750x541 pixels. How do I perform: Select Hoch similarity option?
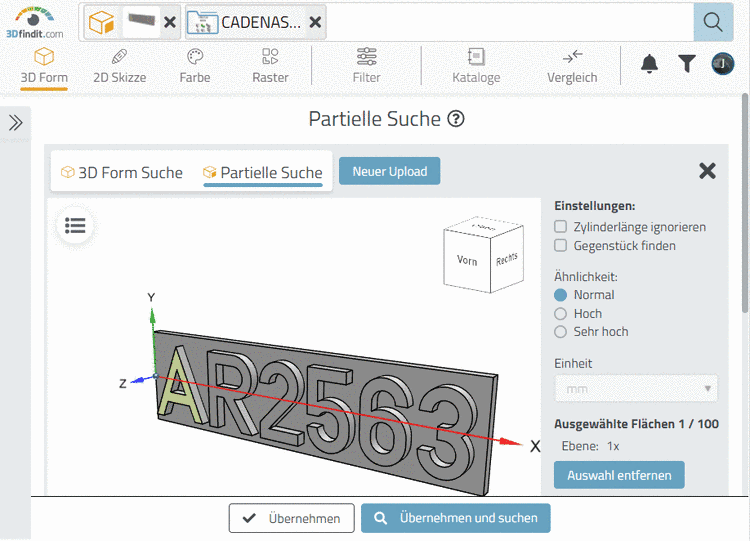[560, 314]
